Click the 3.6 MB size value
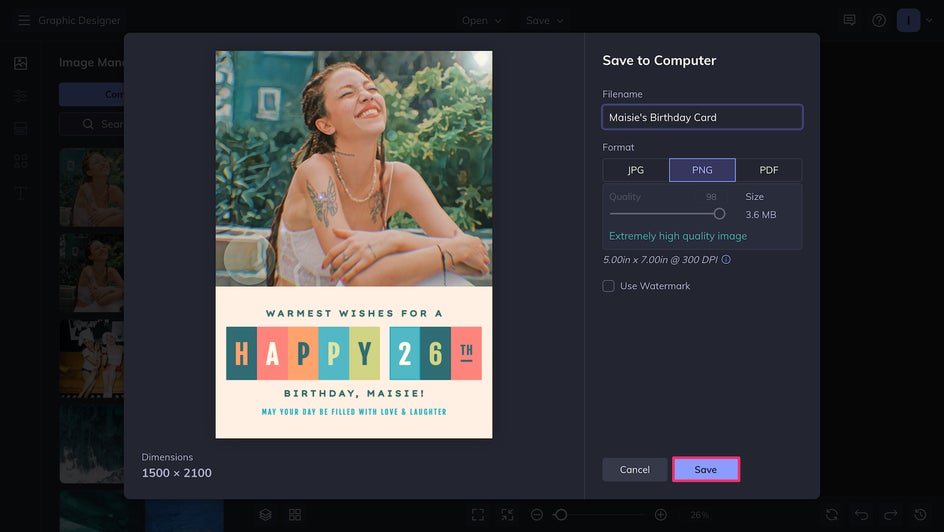Screen dimensions: 944x532 (x=761, y=215)
